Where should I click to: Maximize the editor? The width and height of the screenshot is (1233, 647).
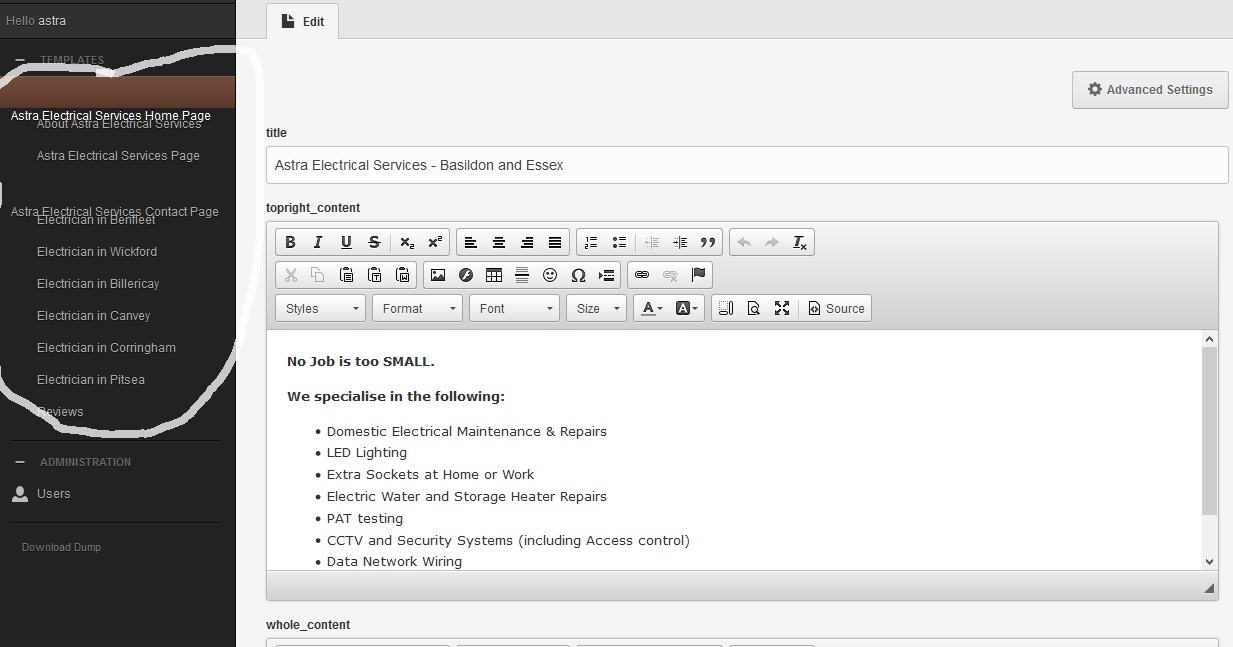coord(782,308)
